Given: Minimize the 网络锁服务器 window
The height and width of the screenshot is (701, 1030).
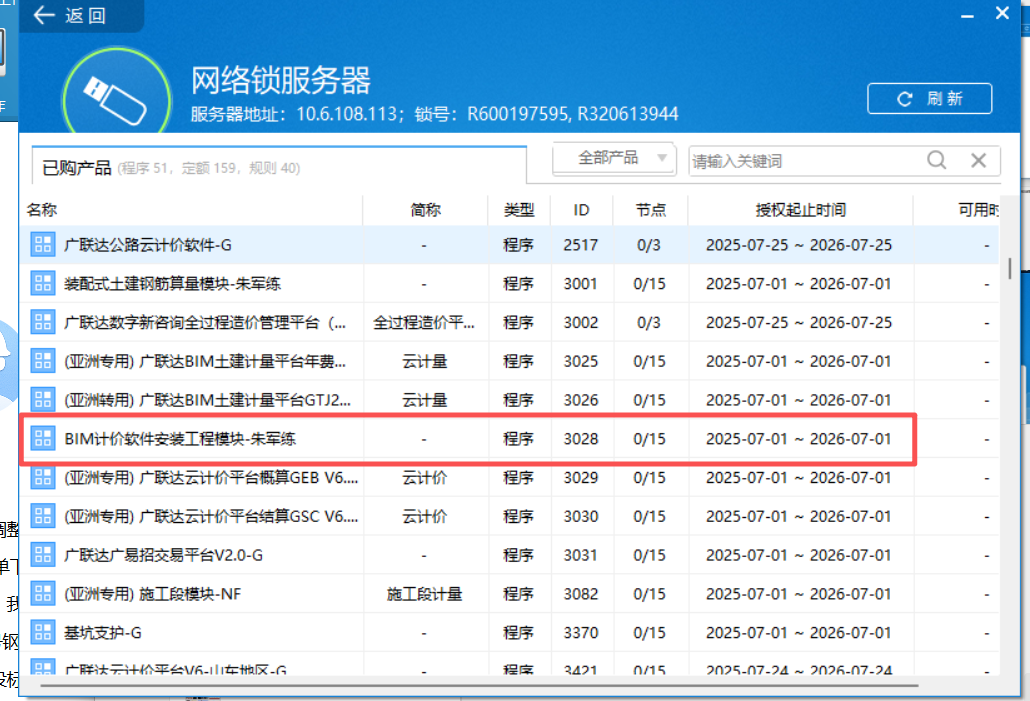Looking at the screenshot, I should (967, 15).
